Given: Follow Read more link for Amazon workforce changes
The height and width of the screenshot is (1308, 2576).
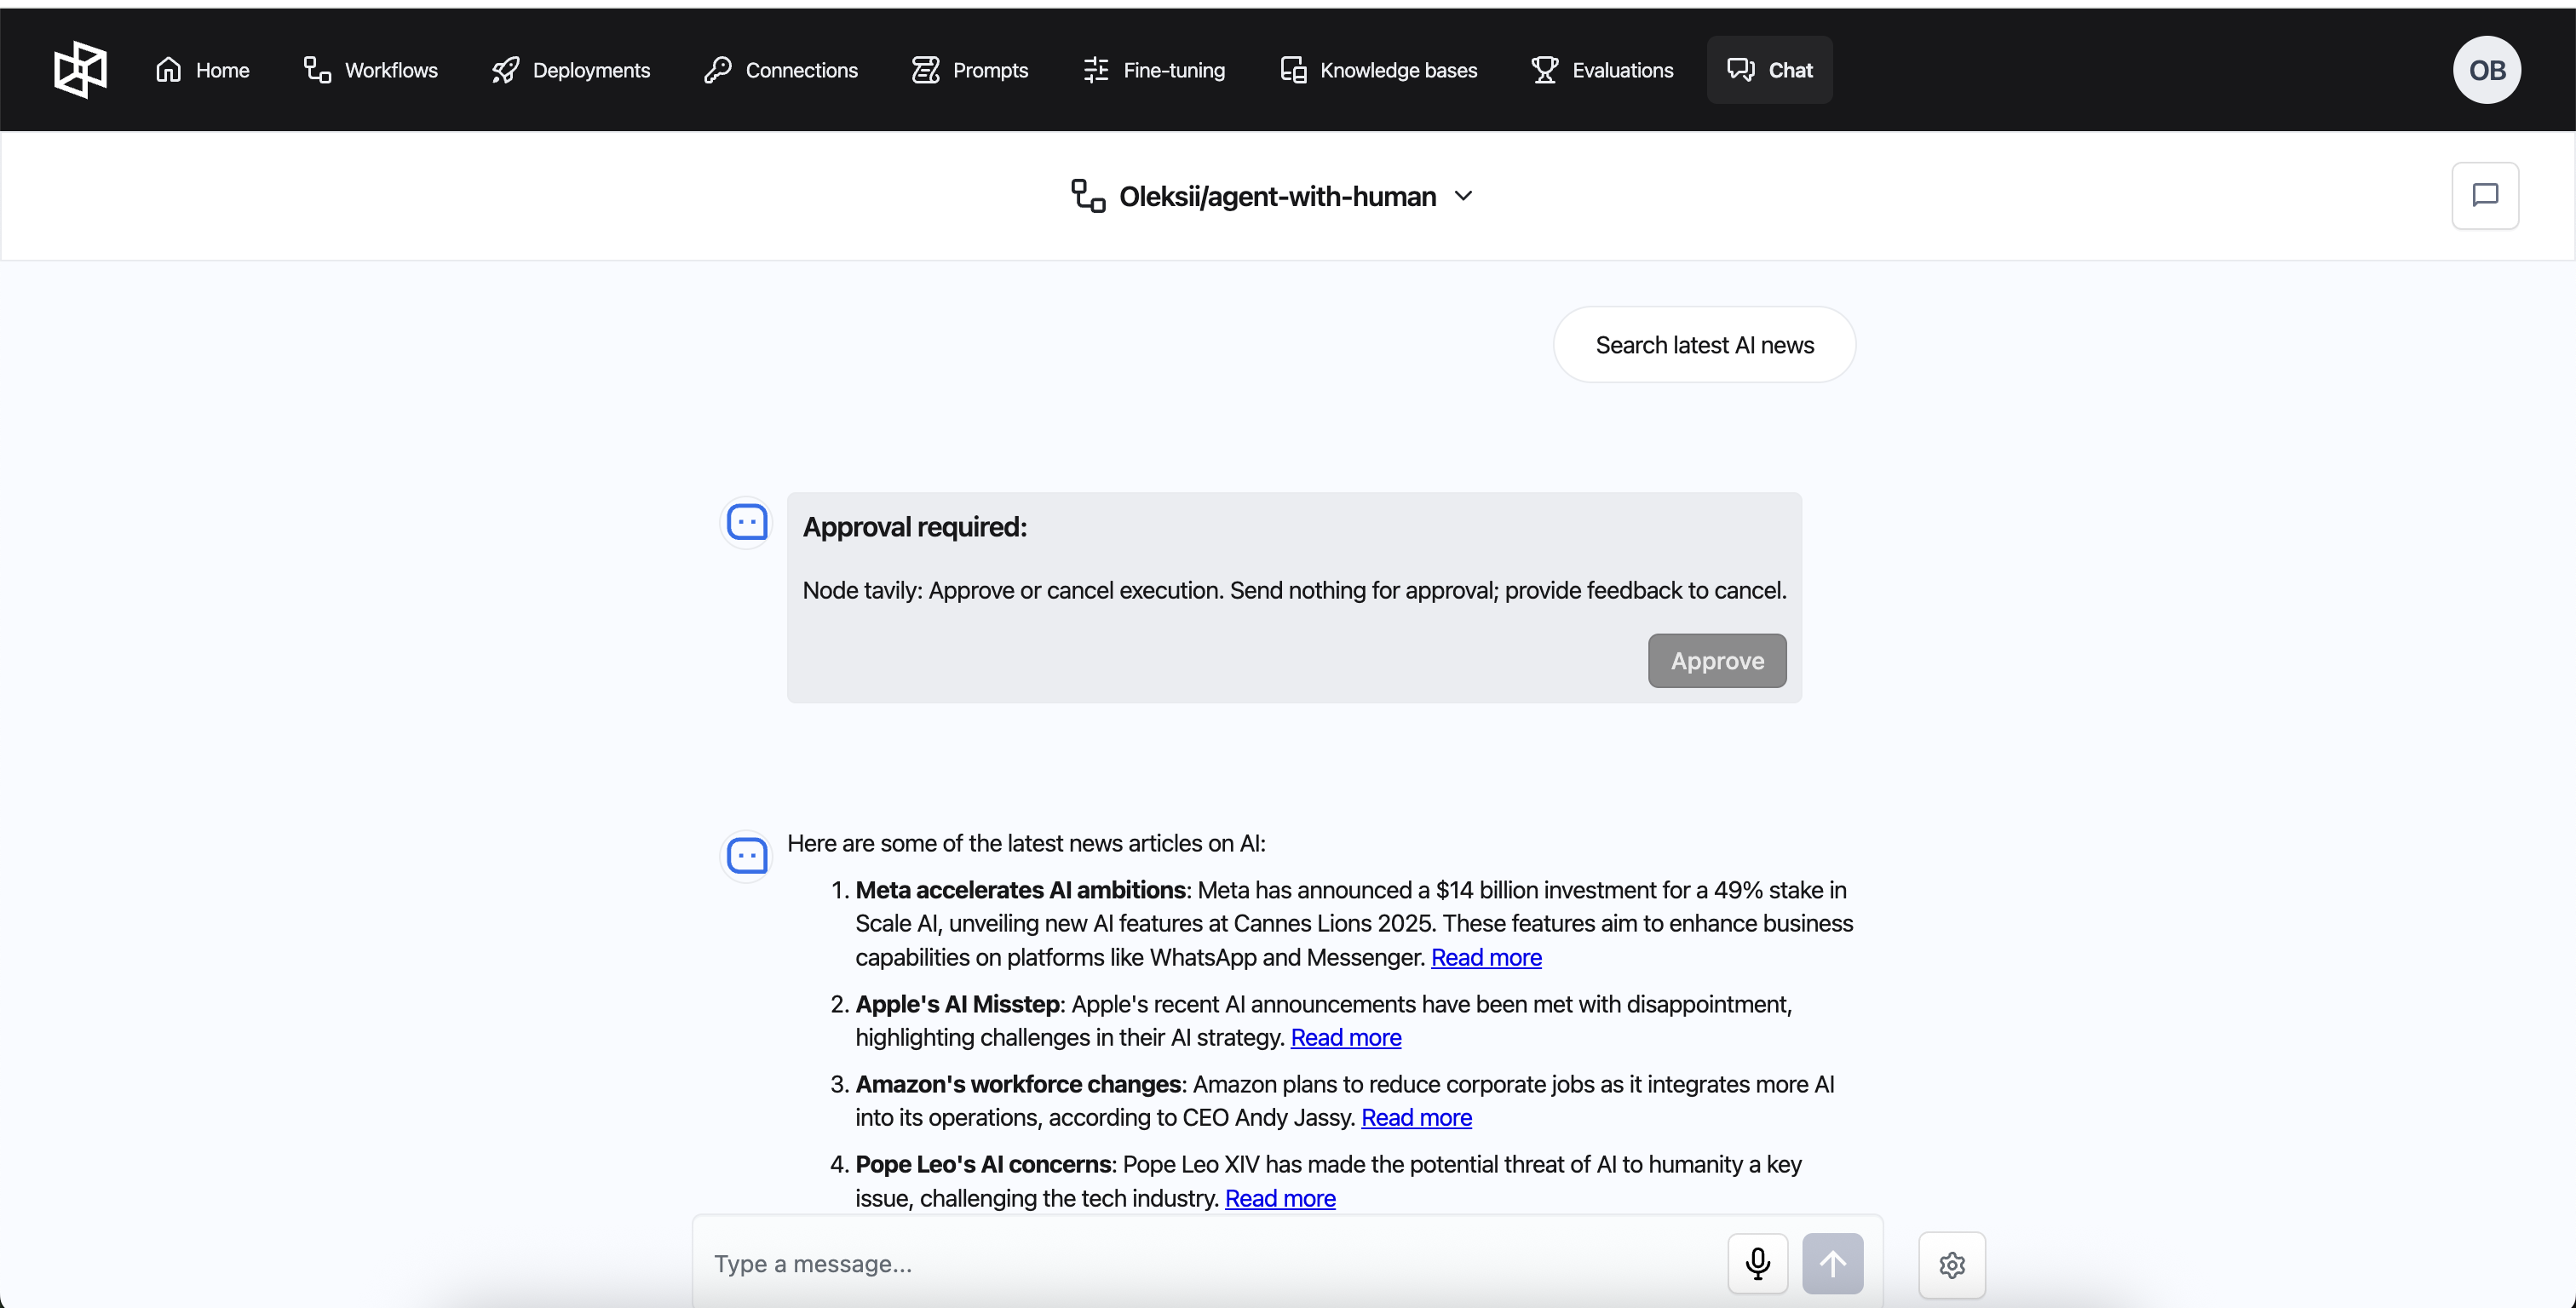Looking at the screenshot, I should pos(1415,1117).
